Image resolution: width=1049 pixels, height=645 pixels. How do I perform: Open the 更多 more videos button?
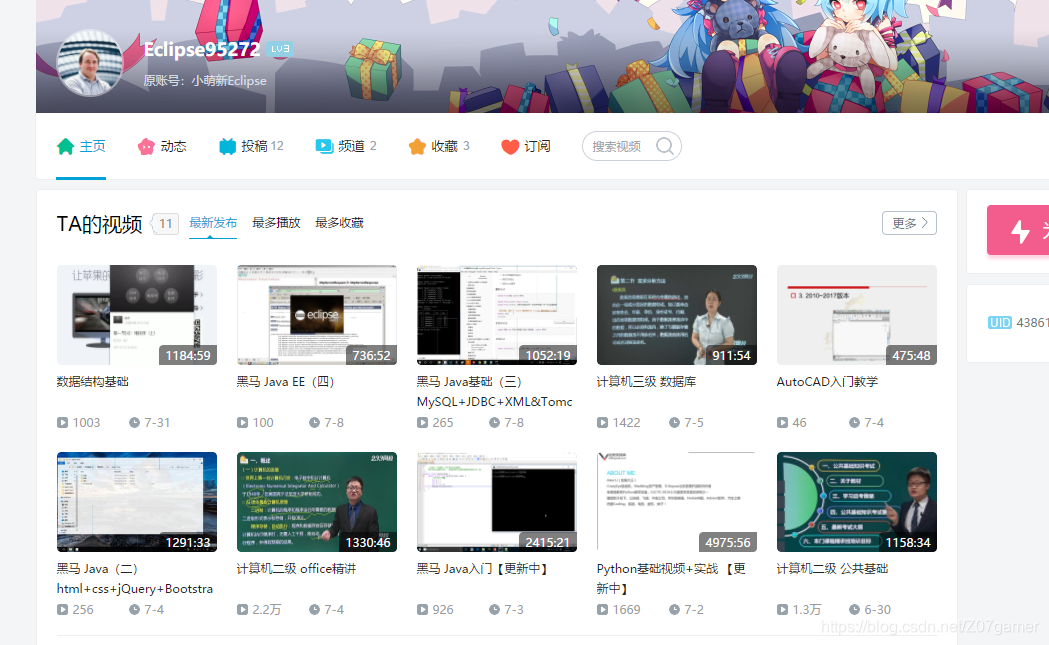(x=909, y=223)
